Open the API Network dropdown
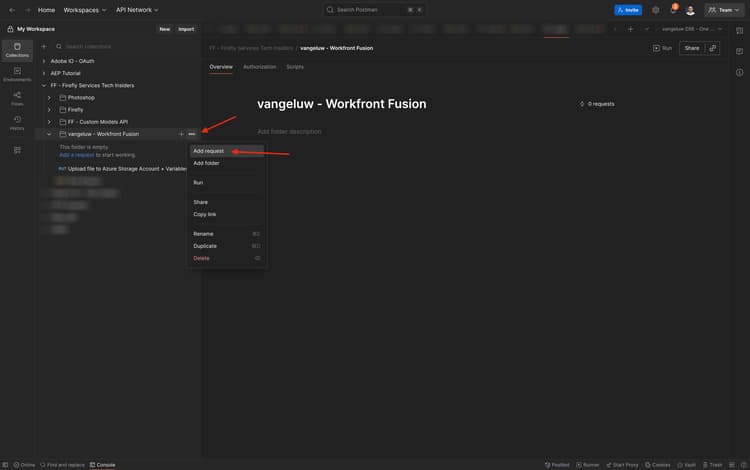 137,10
